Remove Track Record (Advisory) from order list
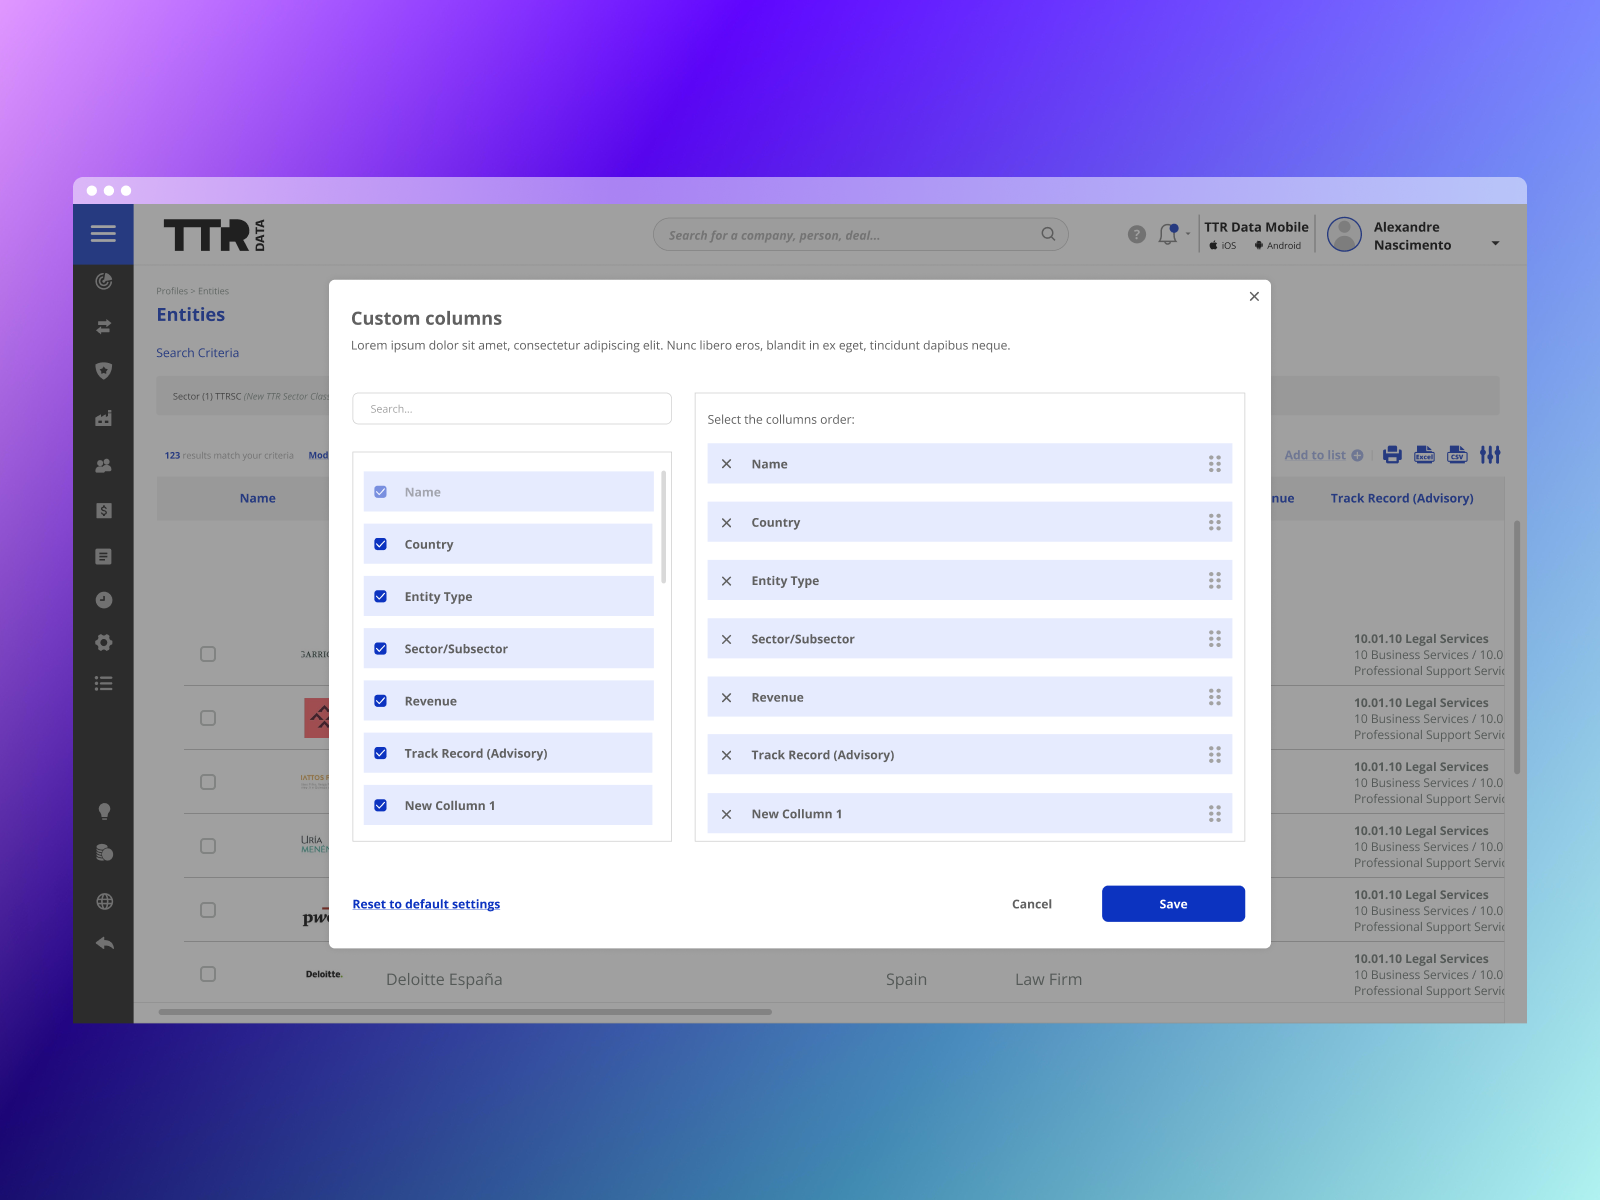Screen dimensions: 1600x1200 tap(727, 756)
